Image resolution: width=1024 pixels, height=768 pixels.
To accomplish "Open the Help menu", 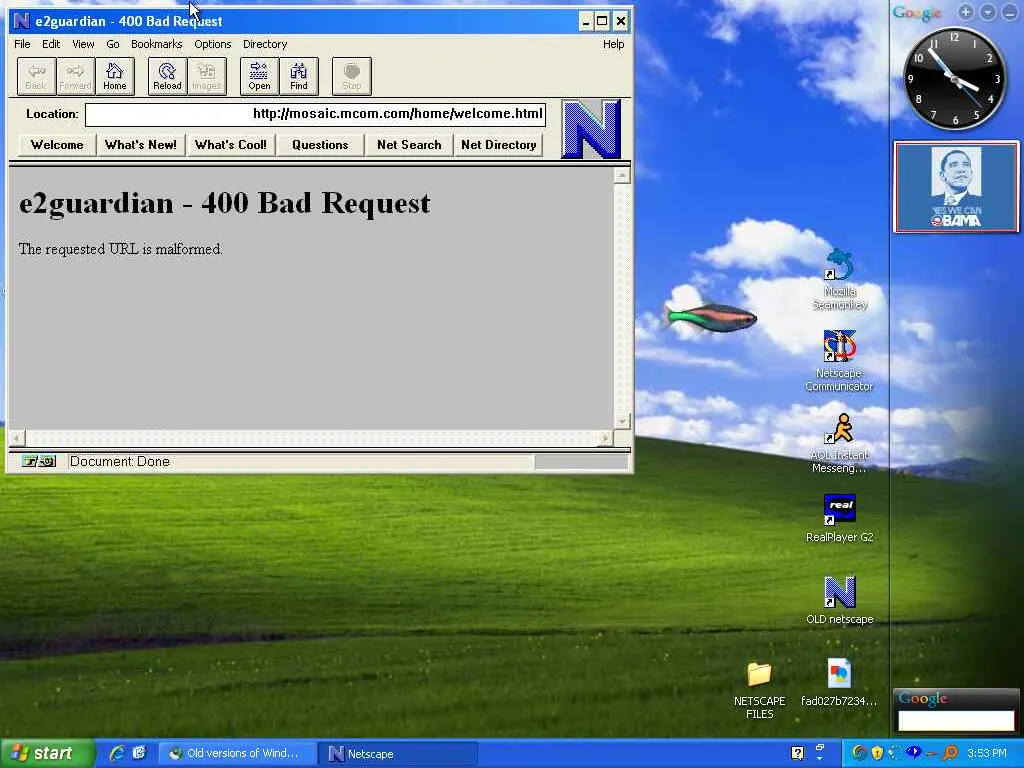I will (x=613, y=44).
